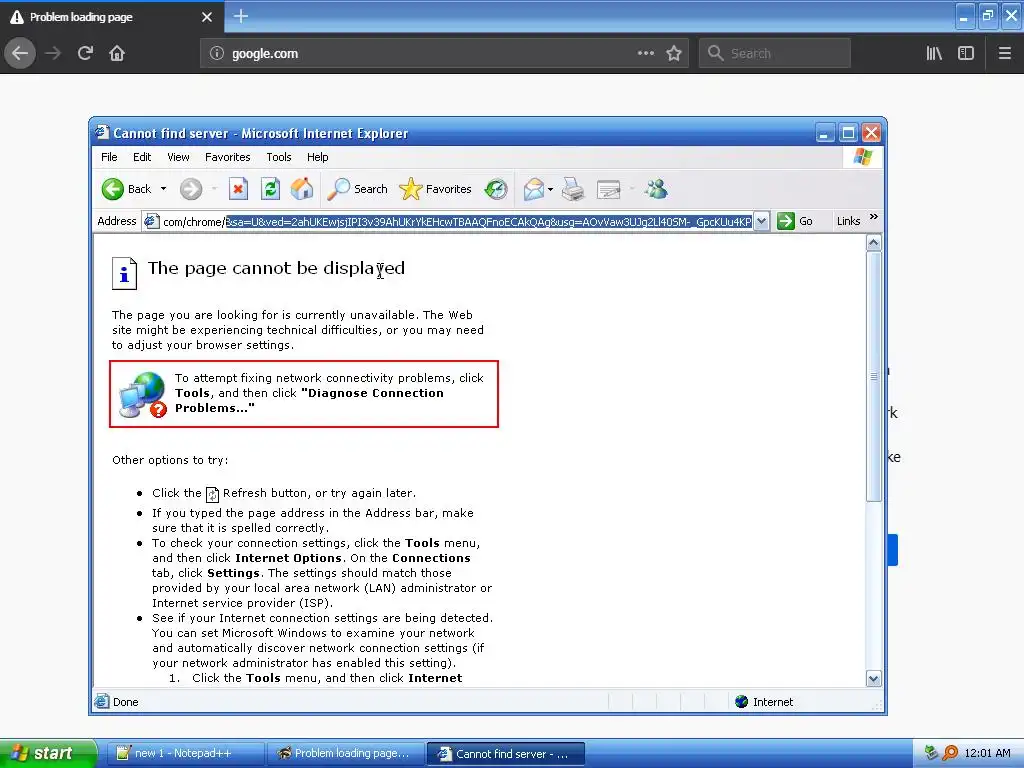Open the Help menu in Internet Explorer
The height and width of the screenshot is (768, 1024).
(x=317, y=157)
